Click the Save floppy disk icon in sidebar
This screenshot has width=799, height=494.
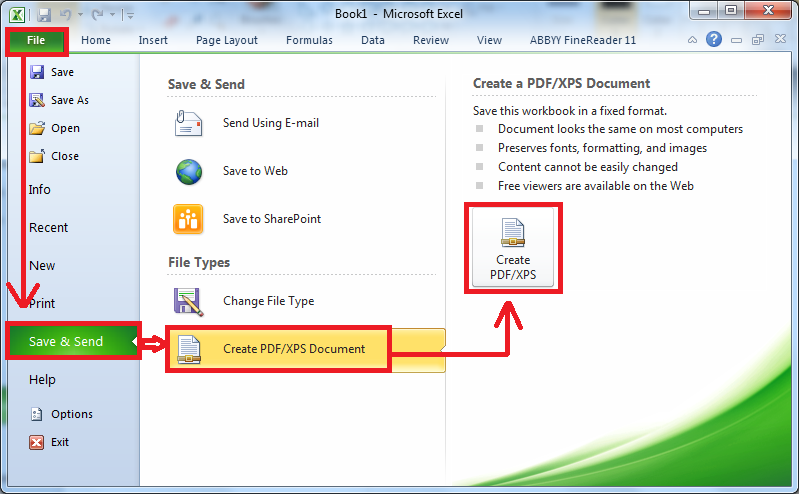pos(37,72)
